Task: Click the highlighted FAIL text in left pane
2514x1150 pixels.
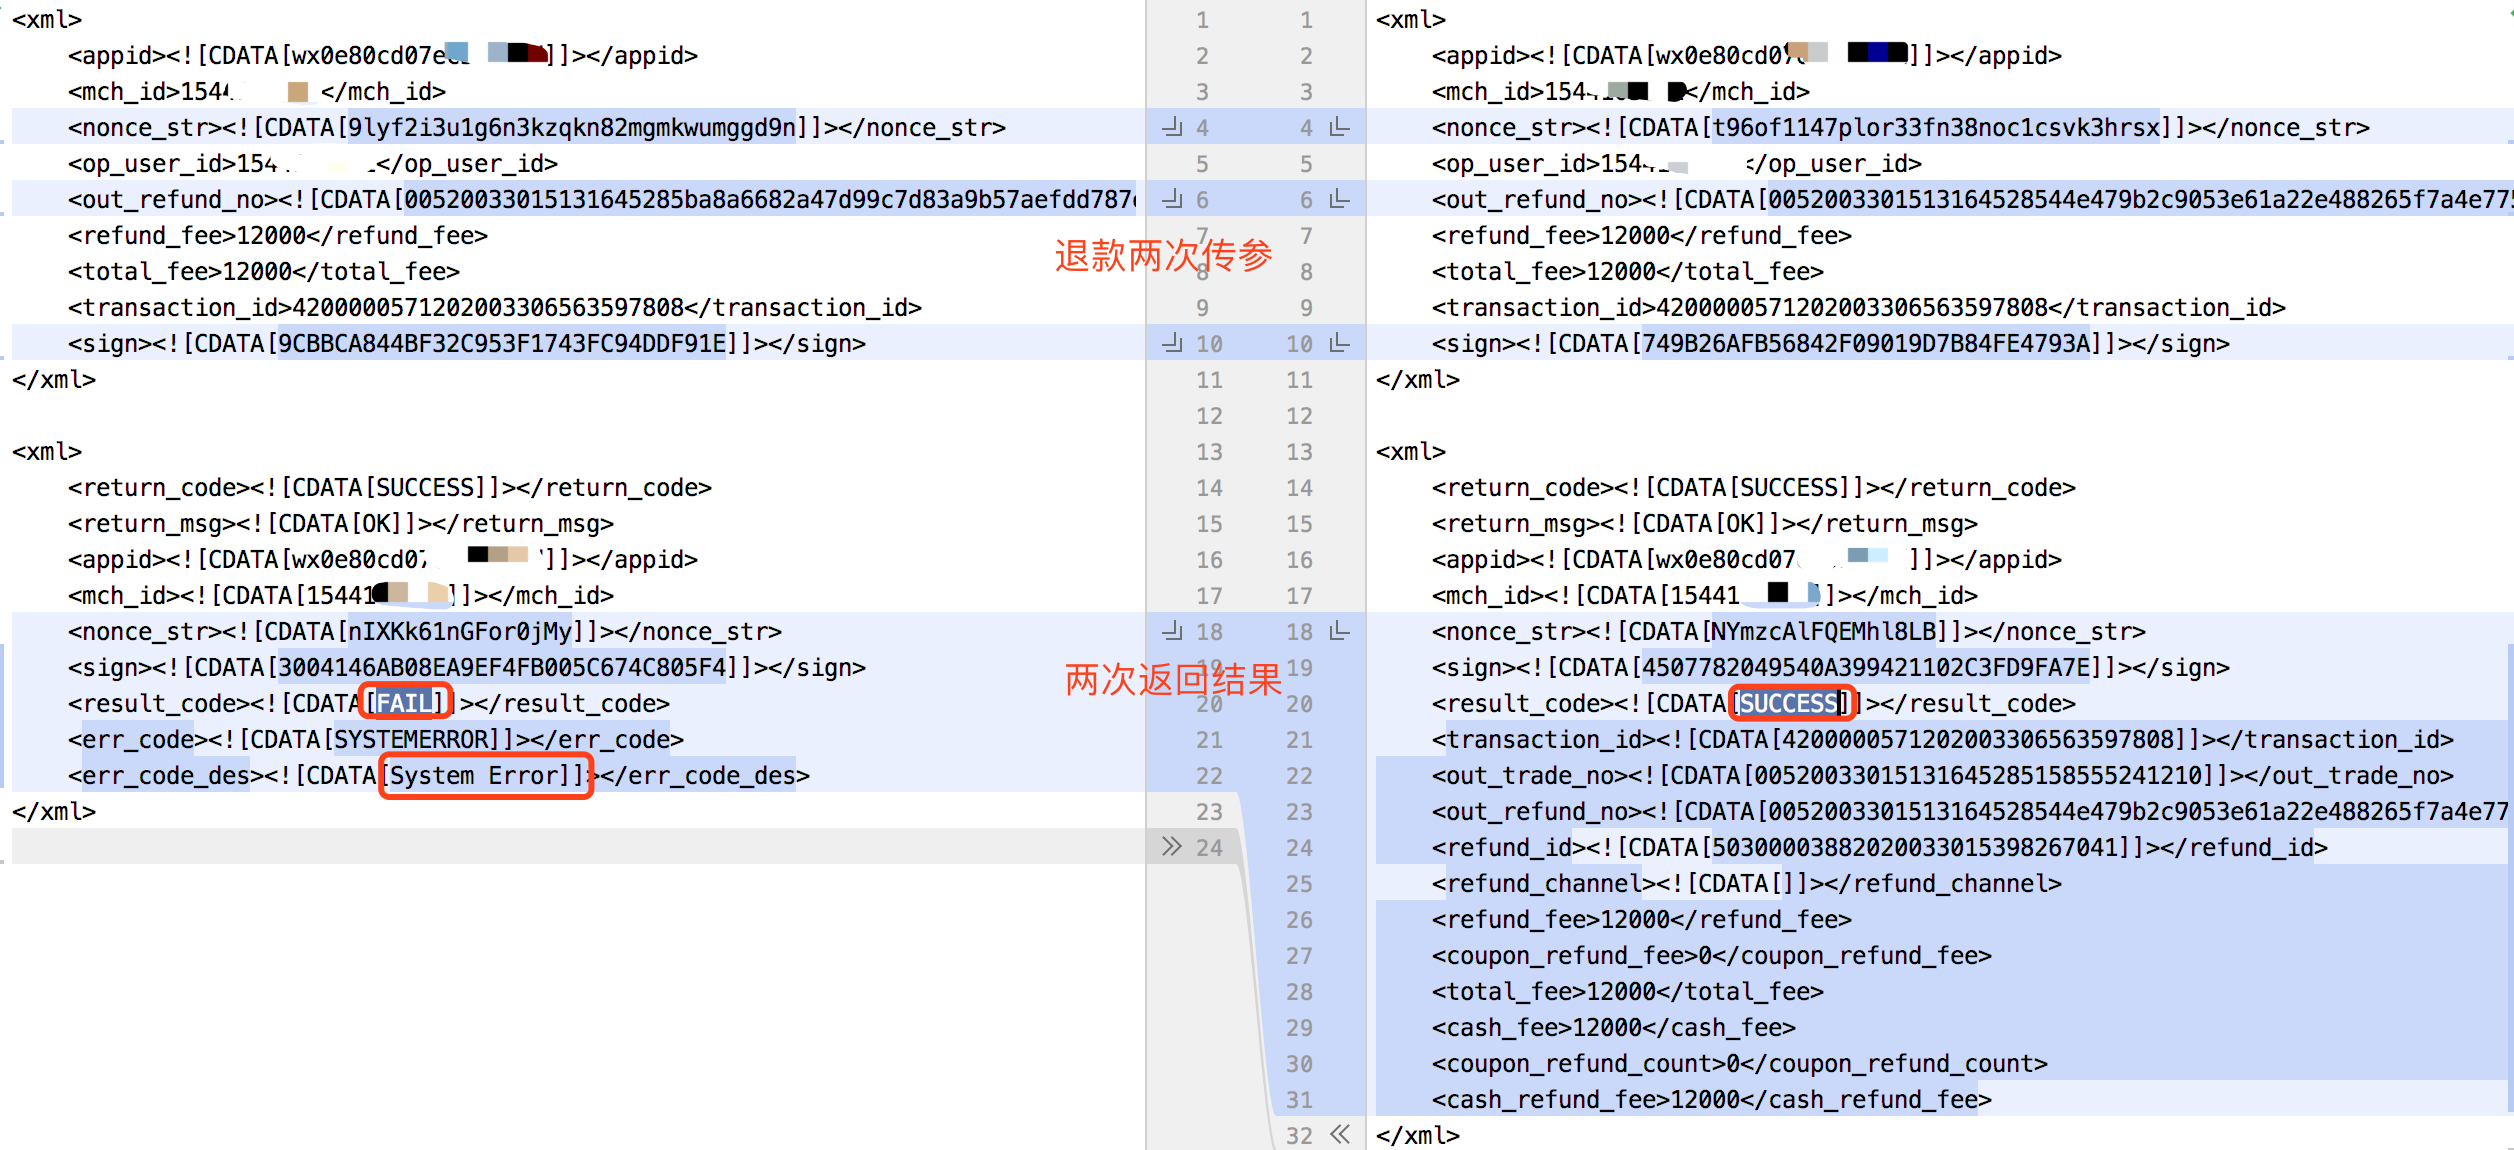Action: pos(406,703)
